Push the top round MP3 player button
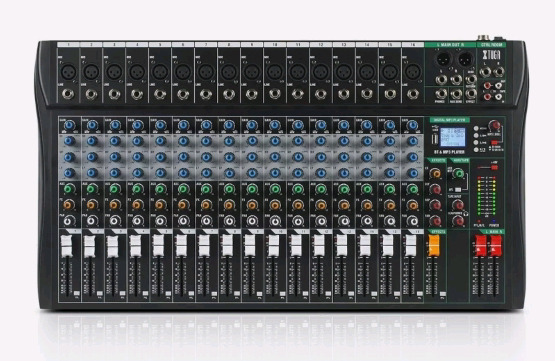Screen dimensions: 555x361 [476, 128]
